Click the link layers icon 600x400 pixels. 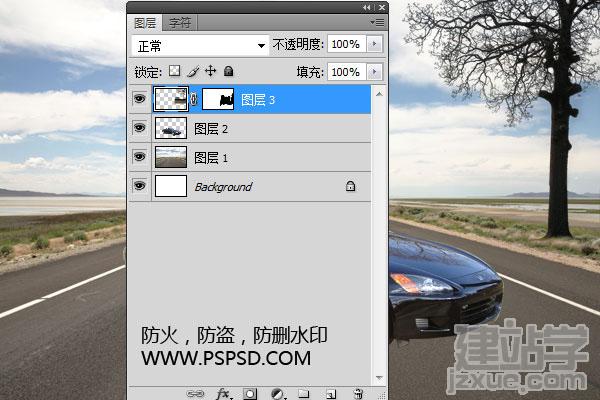click(195, 393)
